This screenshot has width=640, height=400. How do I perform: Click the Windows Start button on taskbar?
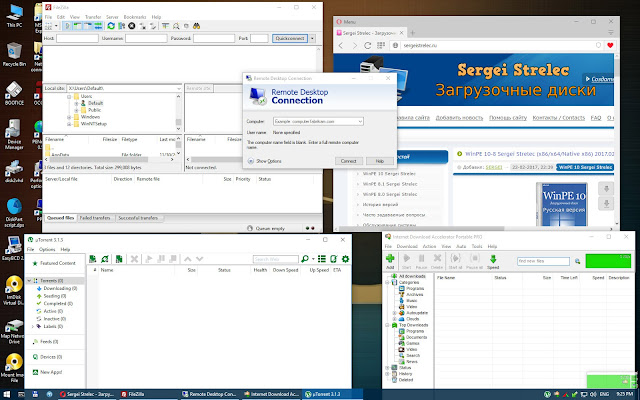7,395
